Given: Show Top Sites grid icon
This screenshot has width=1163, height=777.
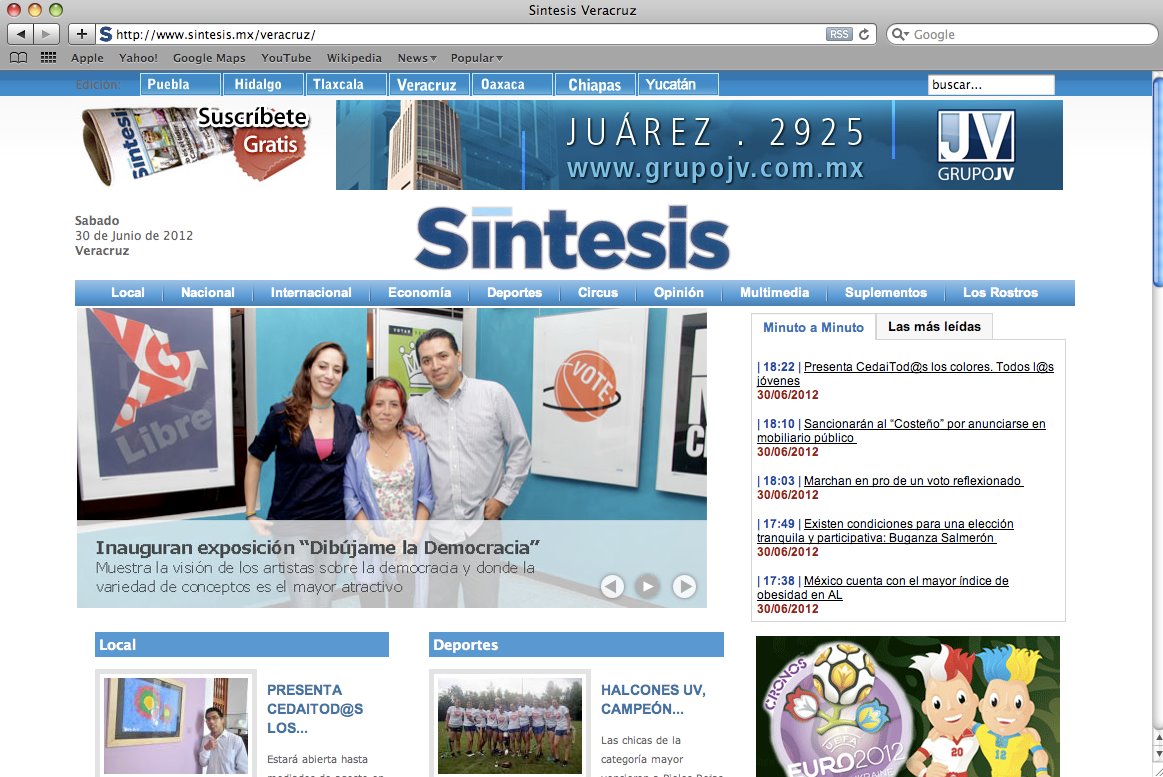Looking at the screenshot, I should pos(48,58).
